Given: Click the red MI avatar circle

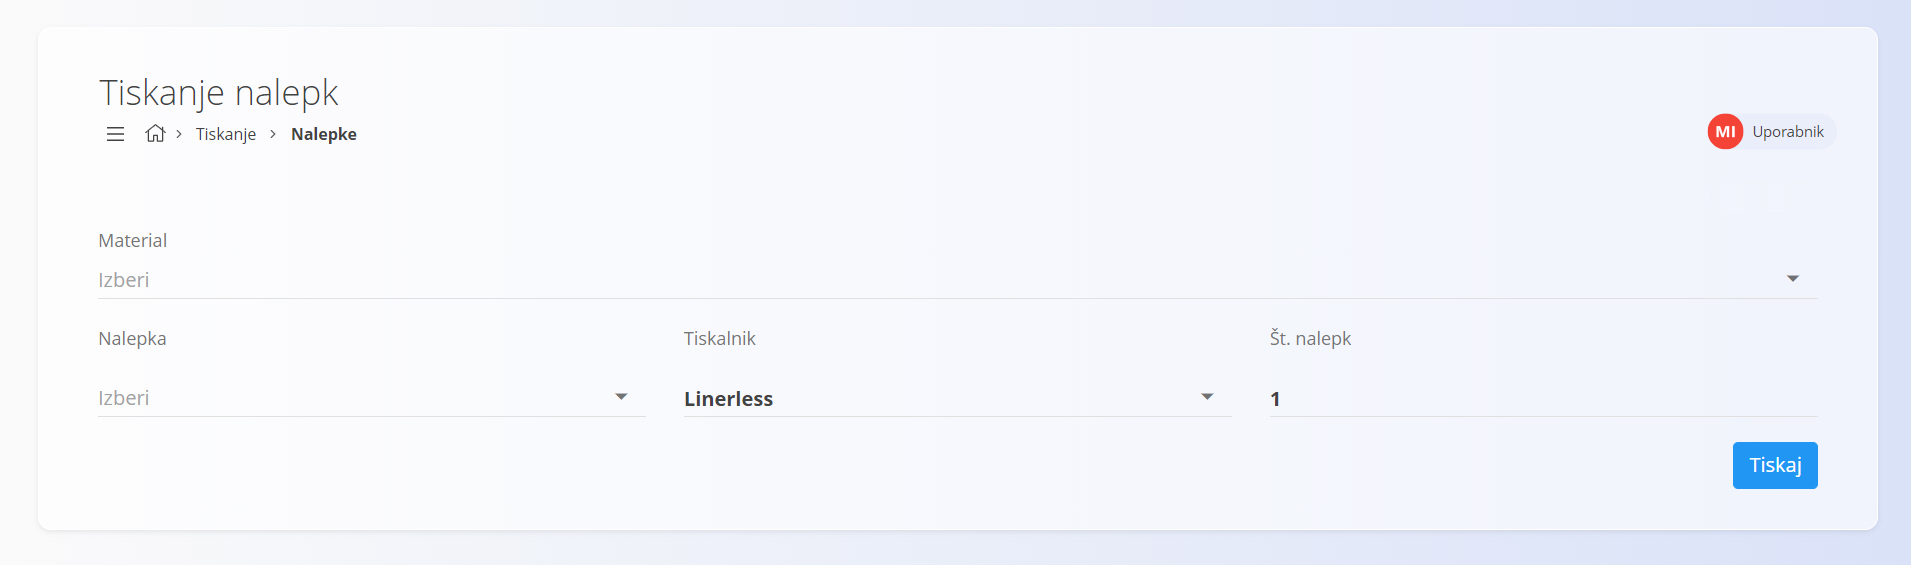Looking at the screenshot, I should (1725, 132).
